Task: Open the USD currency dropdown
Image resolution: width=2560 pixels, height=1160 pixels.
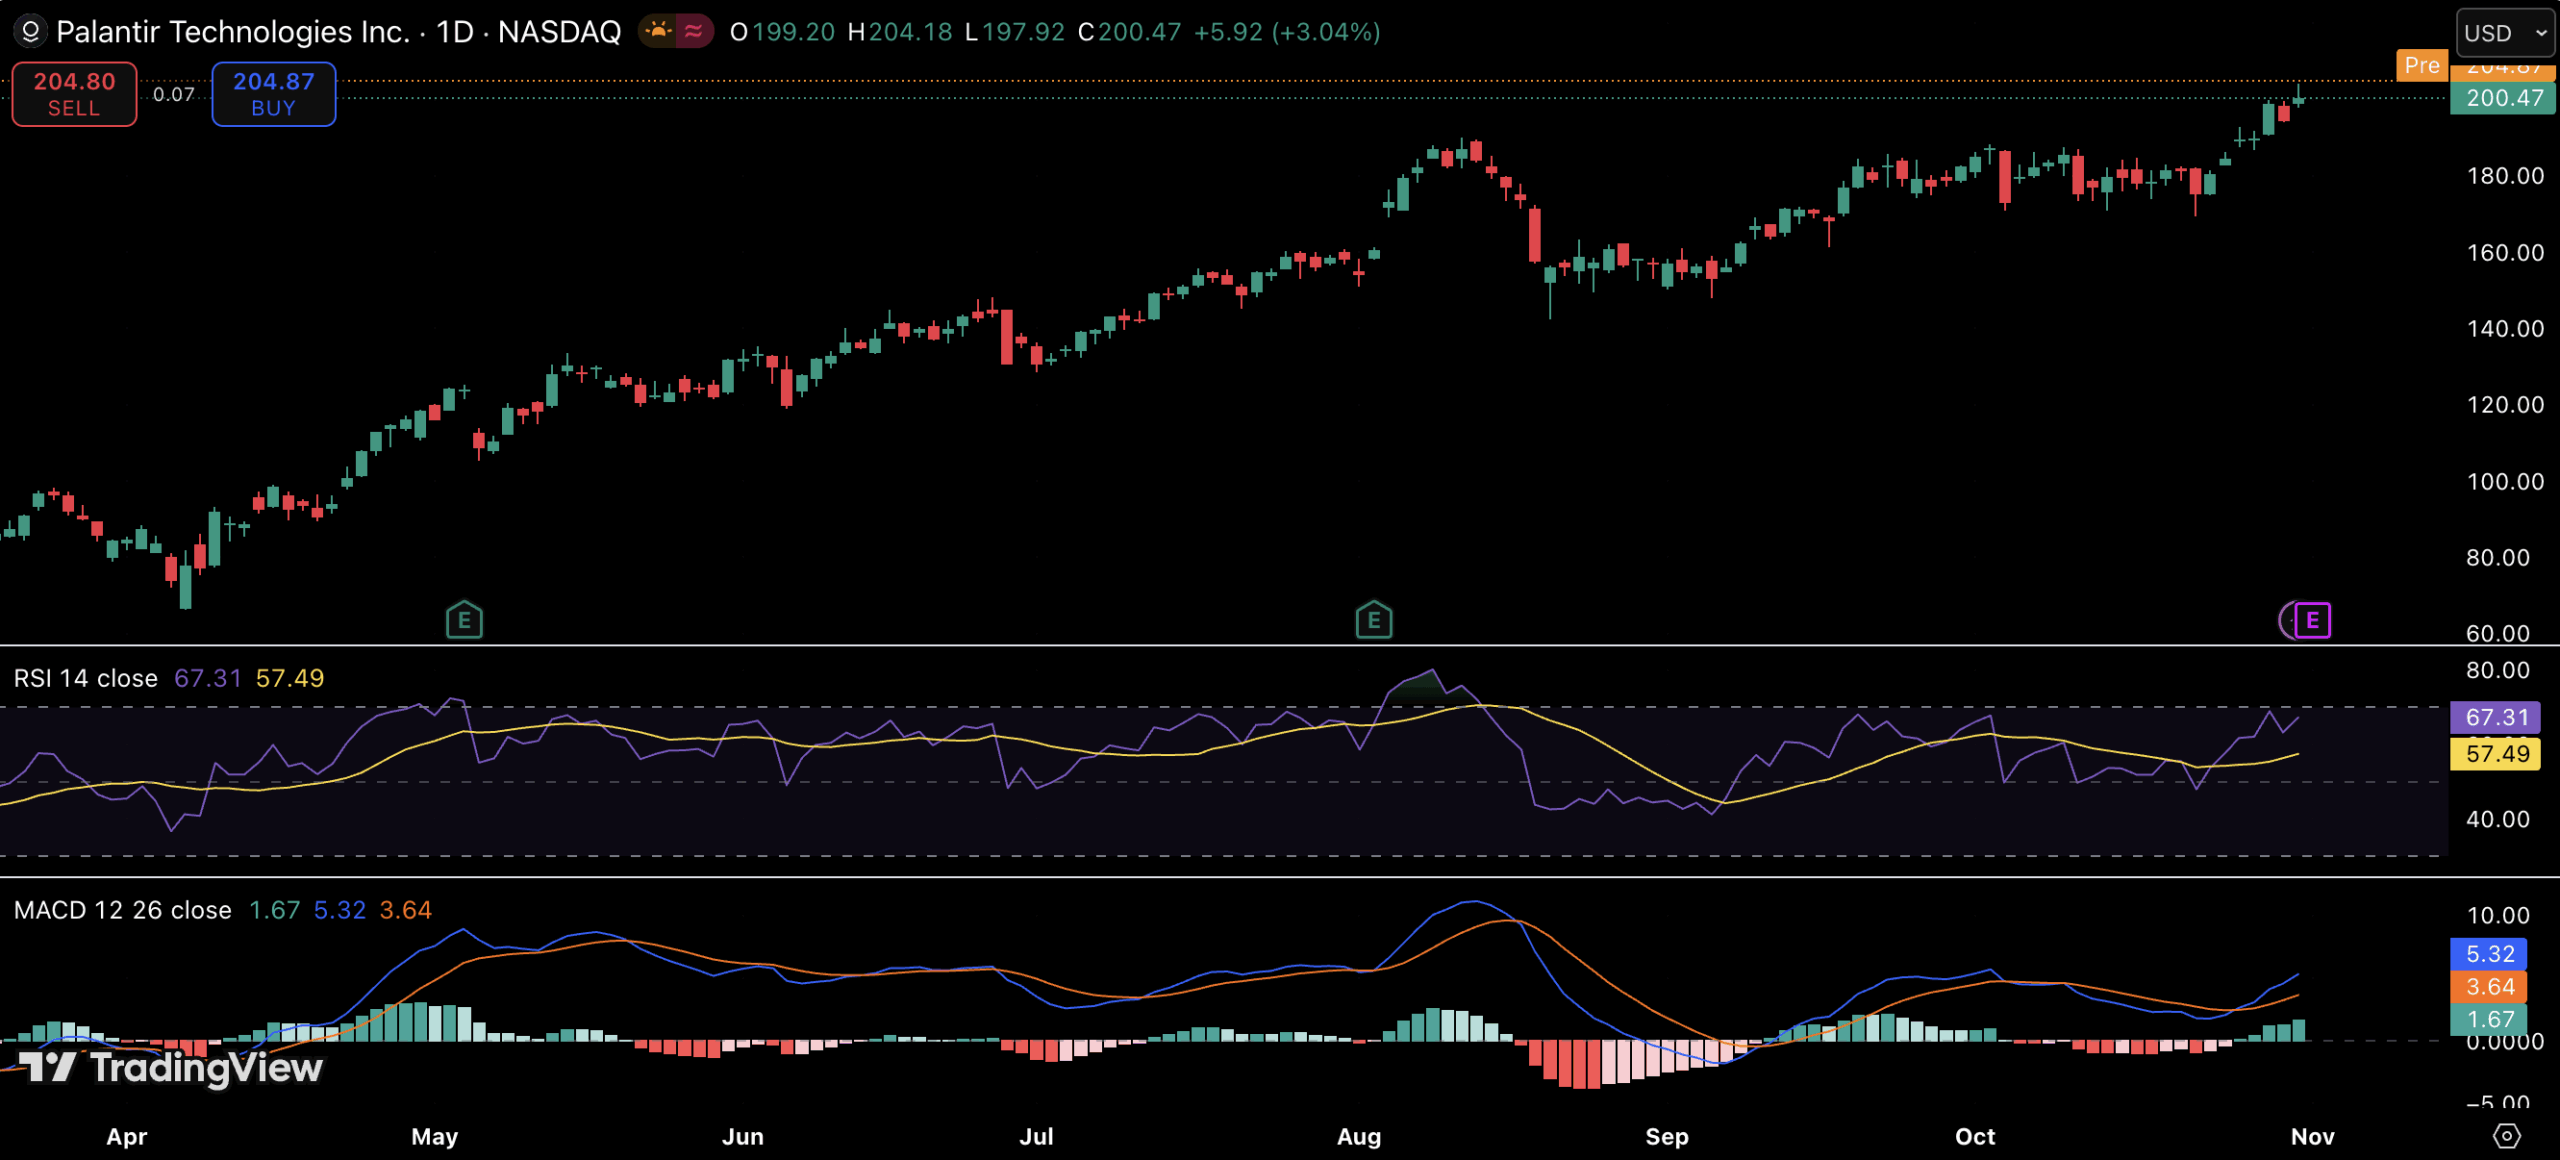Action: click(2504, 33)
